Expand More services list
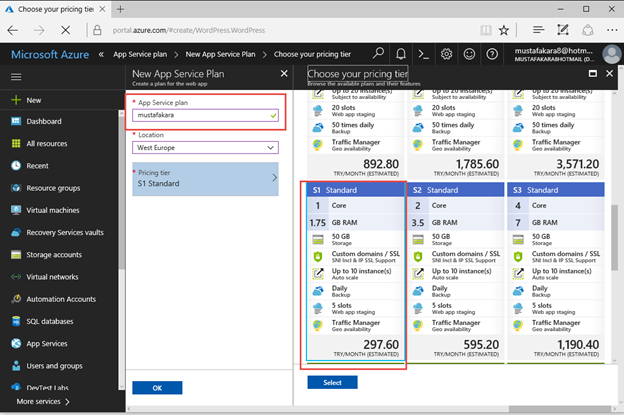The image size is (624, 415). tap(43, 401)
